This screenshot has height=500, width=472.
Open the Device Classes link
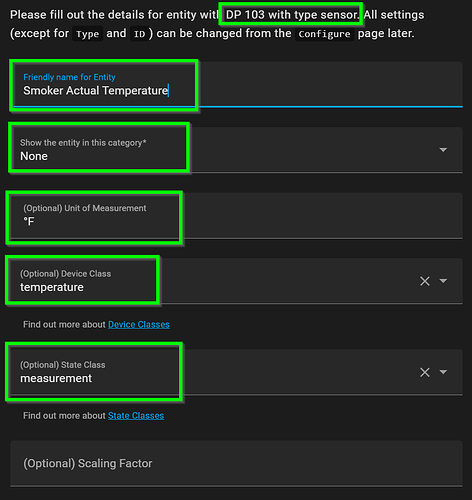coord(139,324)
